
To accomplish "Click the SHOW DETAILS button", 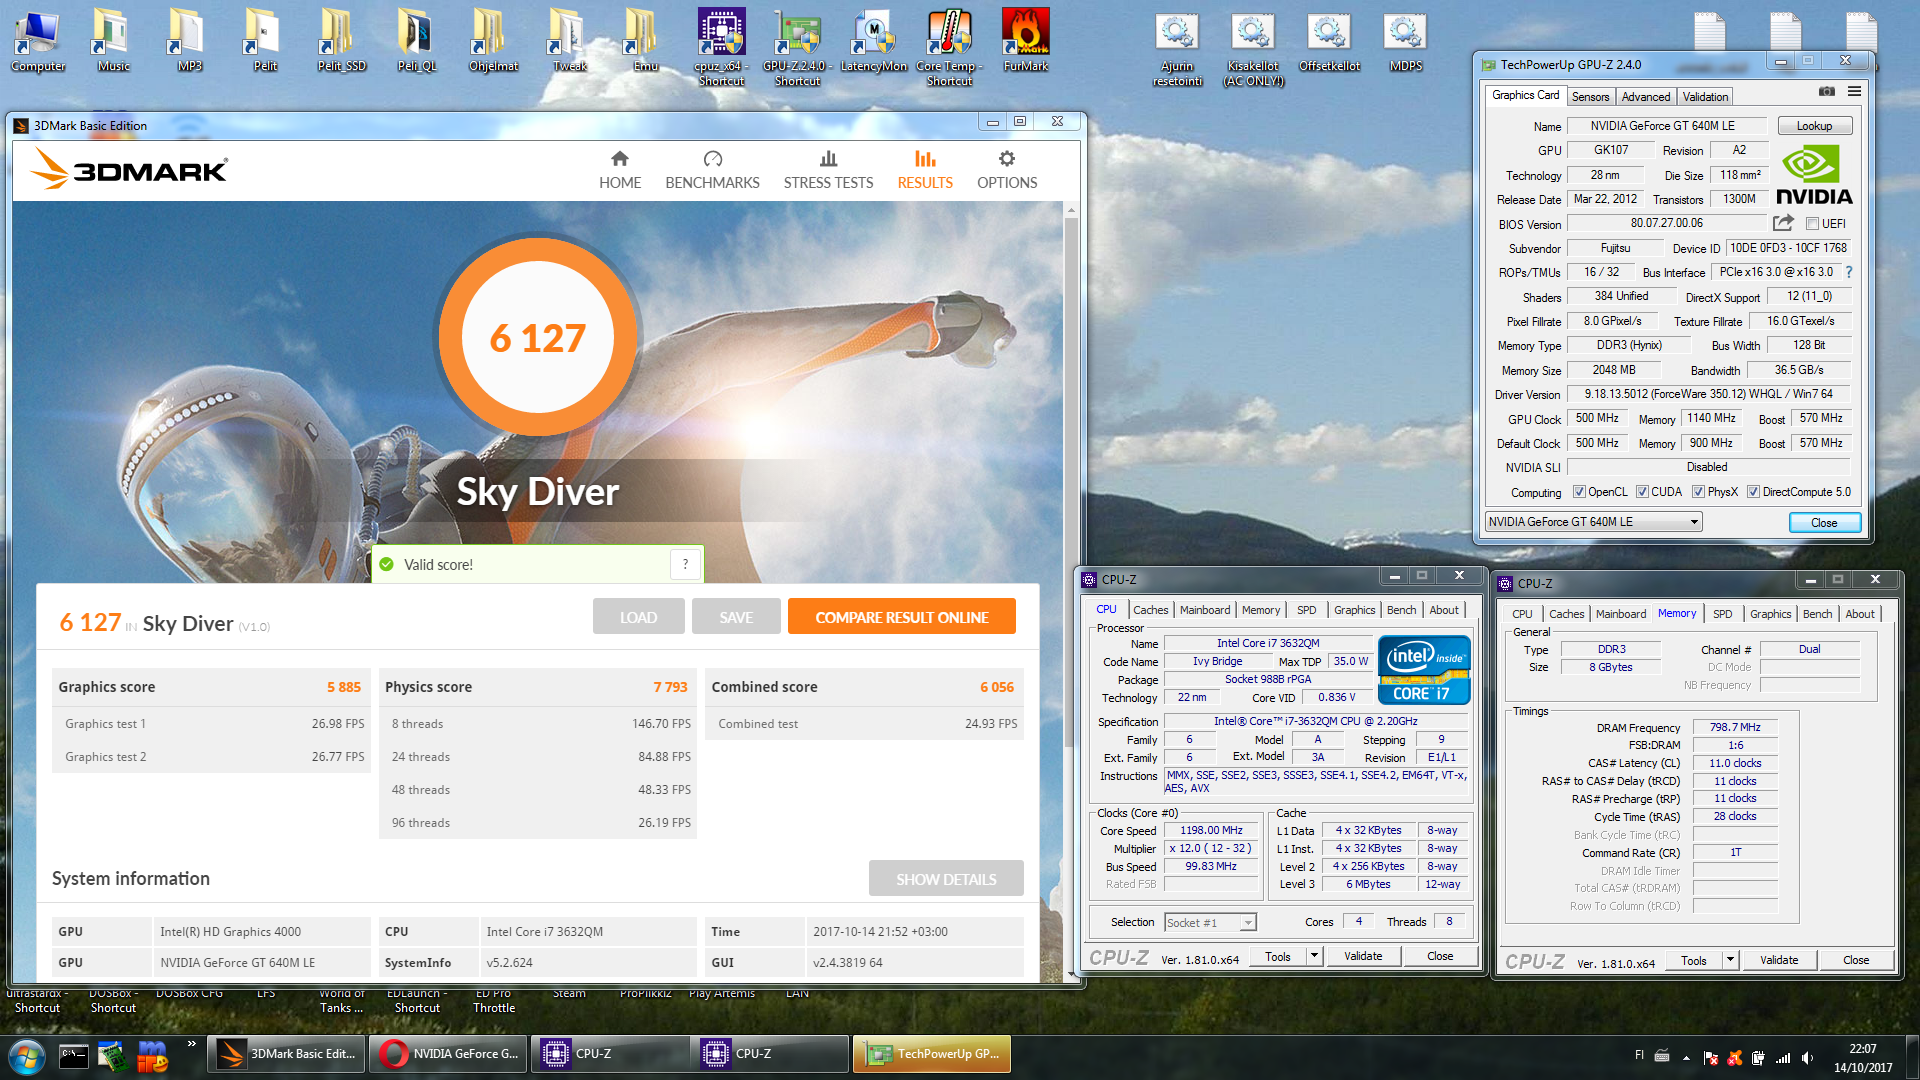I will pyautogui.click(x=946, y=879).
